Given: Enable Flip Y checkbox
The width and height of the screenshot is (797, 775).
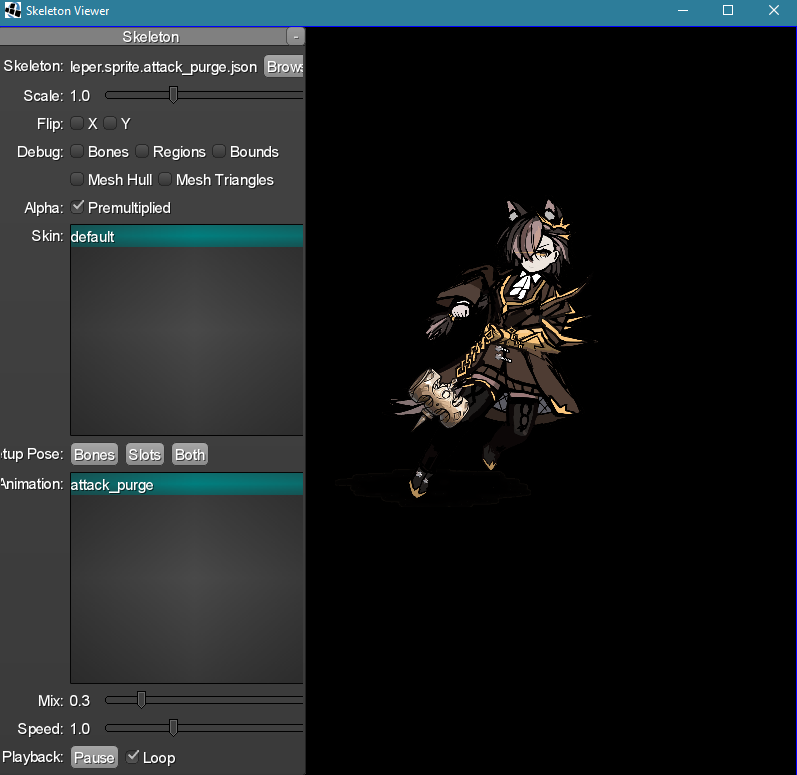Looking at the screenshot, I should point(110,123).
